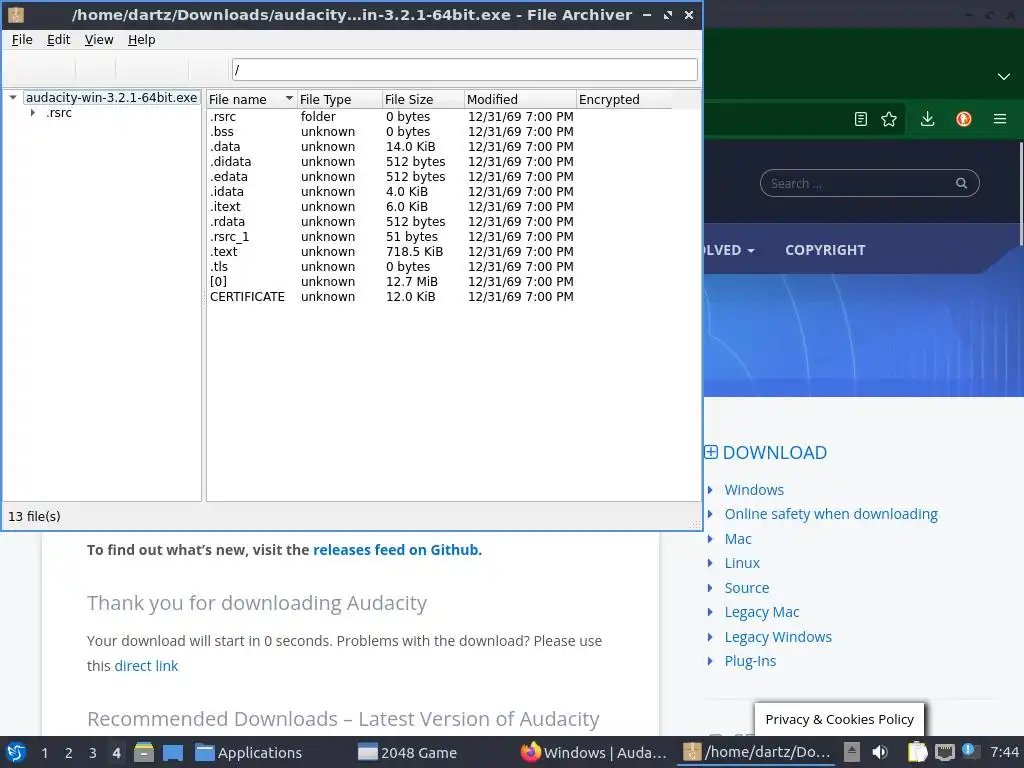Switch to 2048 Game taskbar window
Image resolution: width=1024 pixels, height=768 pixels.
408,752
